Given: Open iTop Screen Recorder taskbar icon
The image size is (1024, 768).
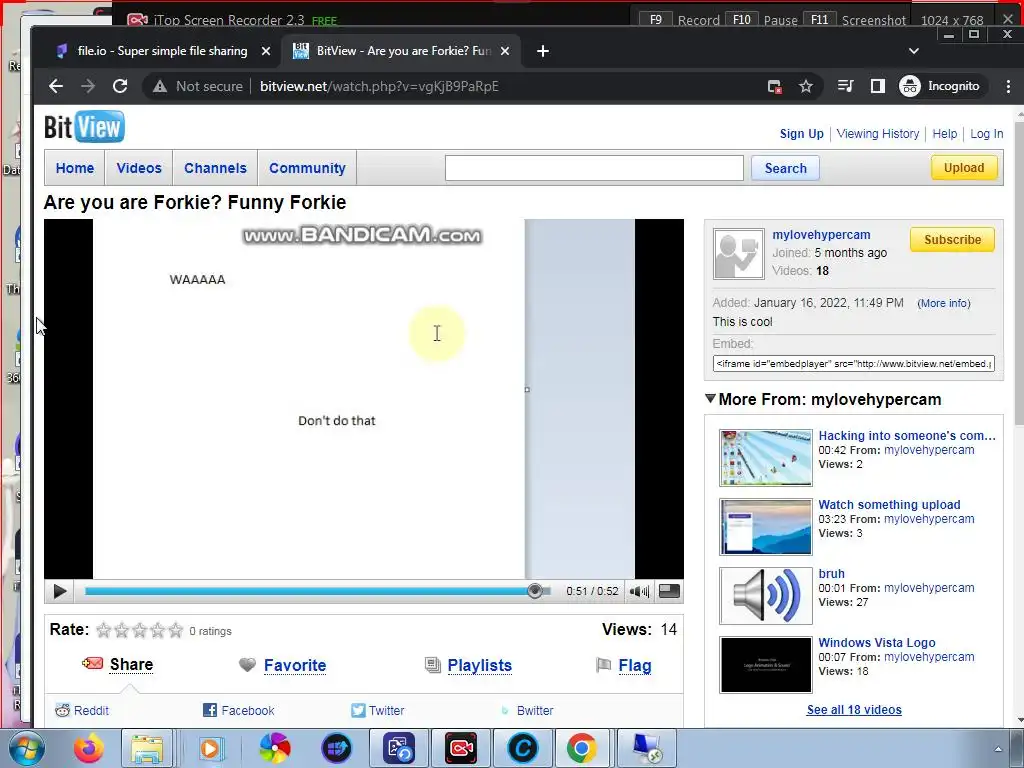Looking at the screenshot, I should (x=461, y=748).
